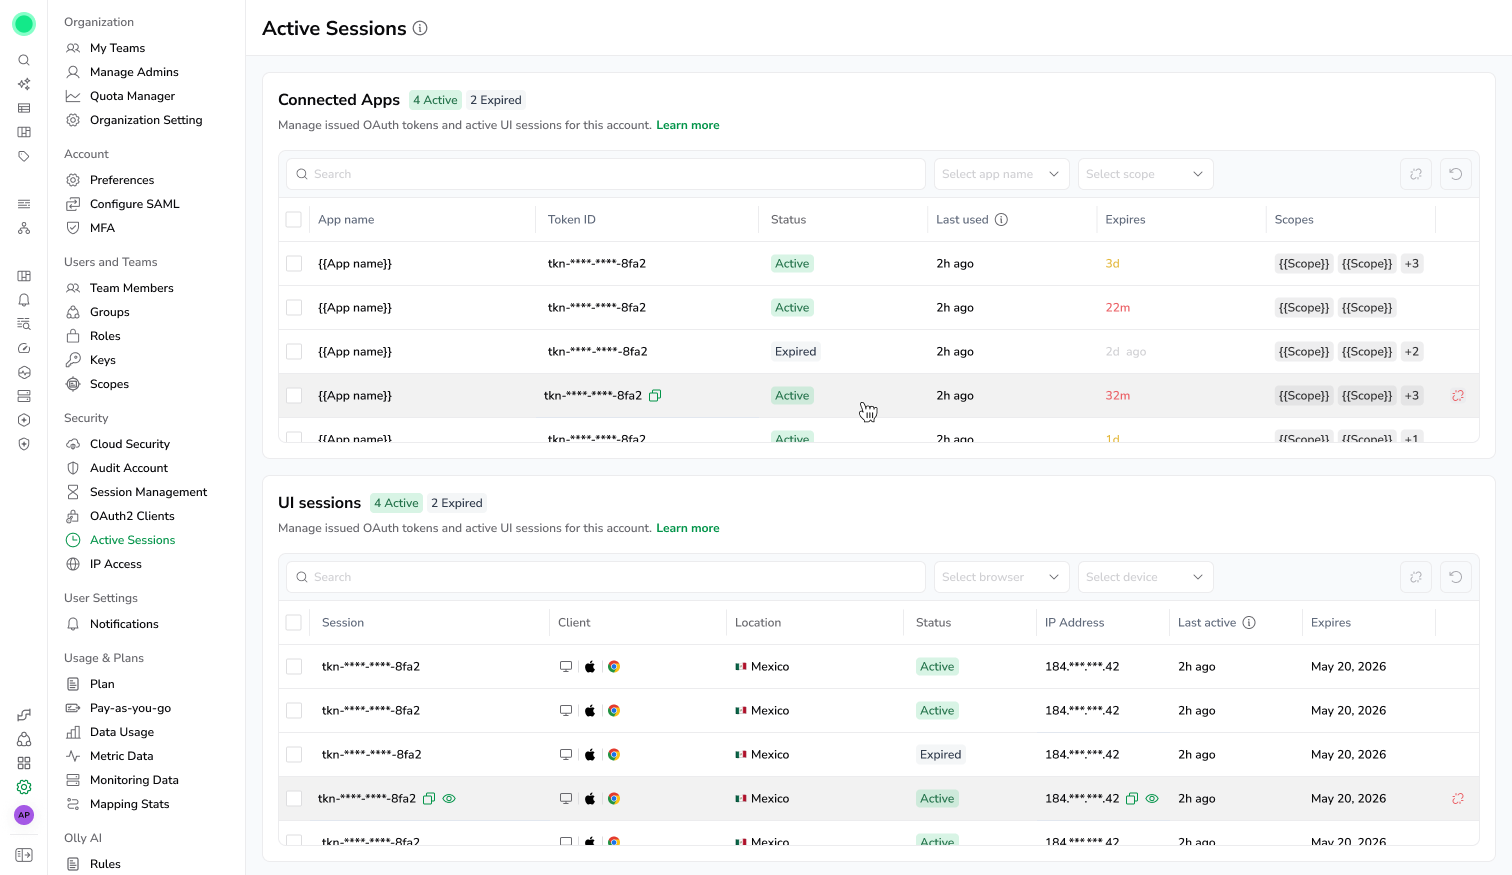
Task: Open Configure SAML settings
Action: click(x=134, y=204)
